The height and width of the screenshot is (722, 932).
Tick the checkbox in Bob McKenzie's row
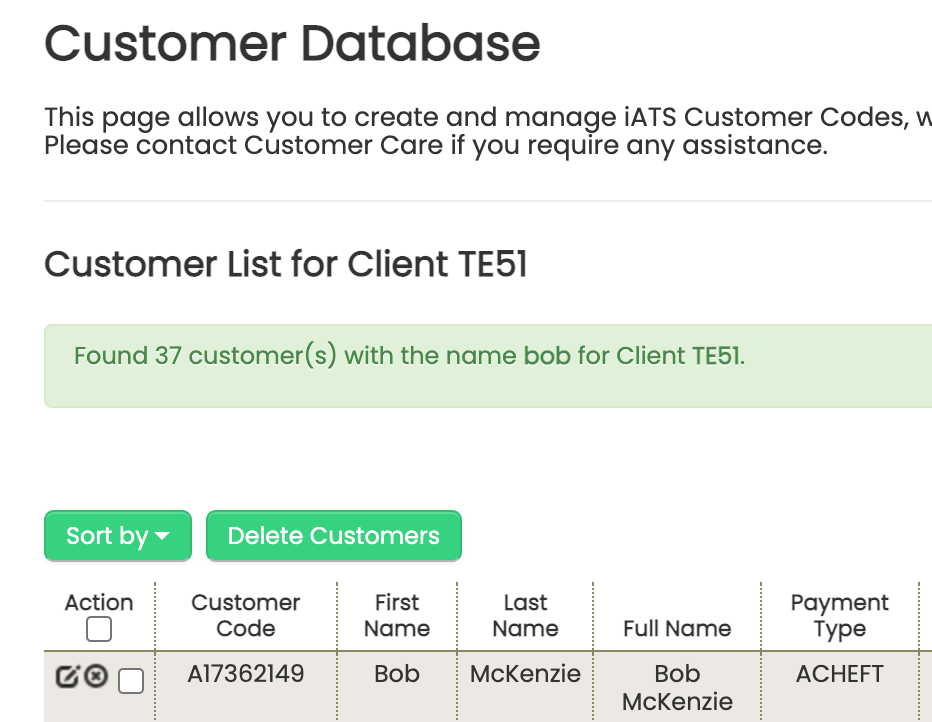(x=131, y=680)
